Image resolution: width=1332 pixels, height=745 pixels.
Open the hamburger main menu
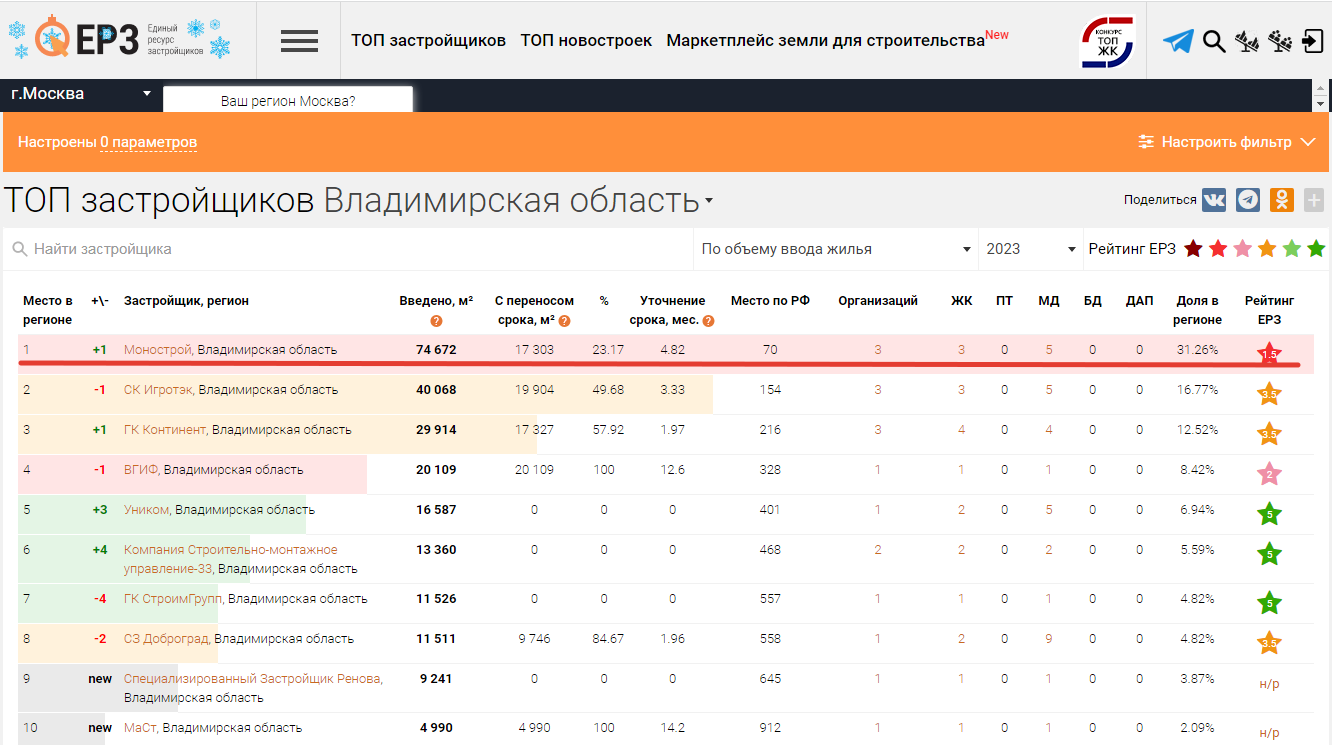299,41
